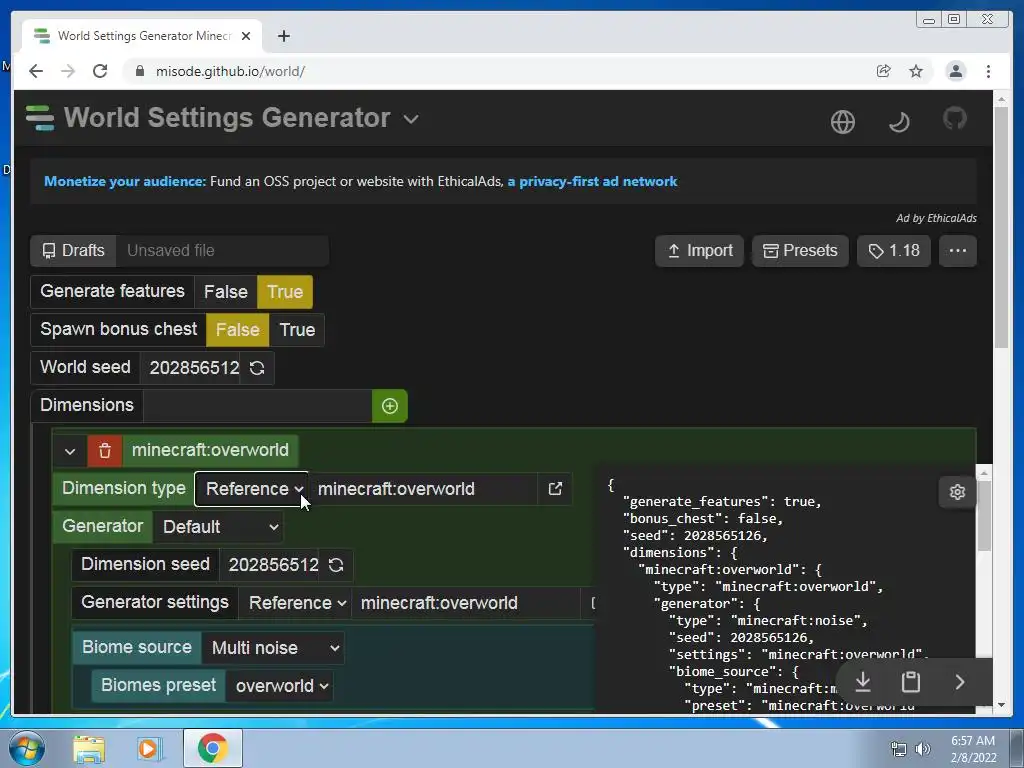
Task: Set Spawn bonus chest to False
Action: [238, 330]
